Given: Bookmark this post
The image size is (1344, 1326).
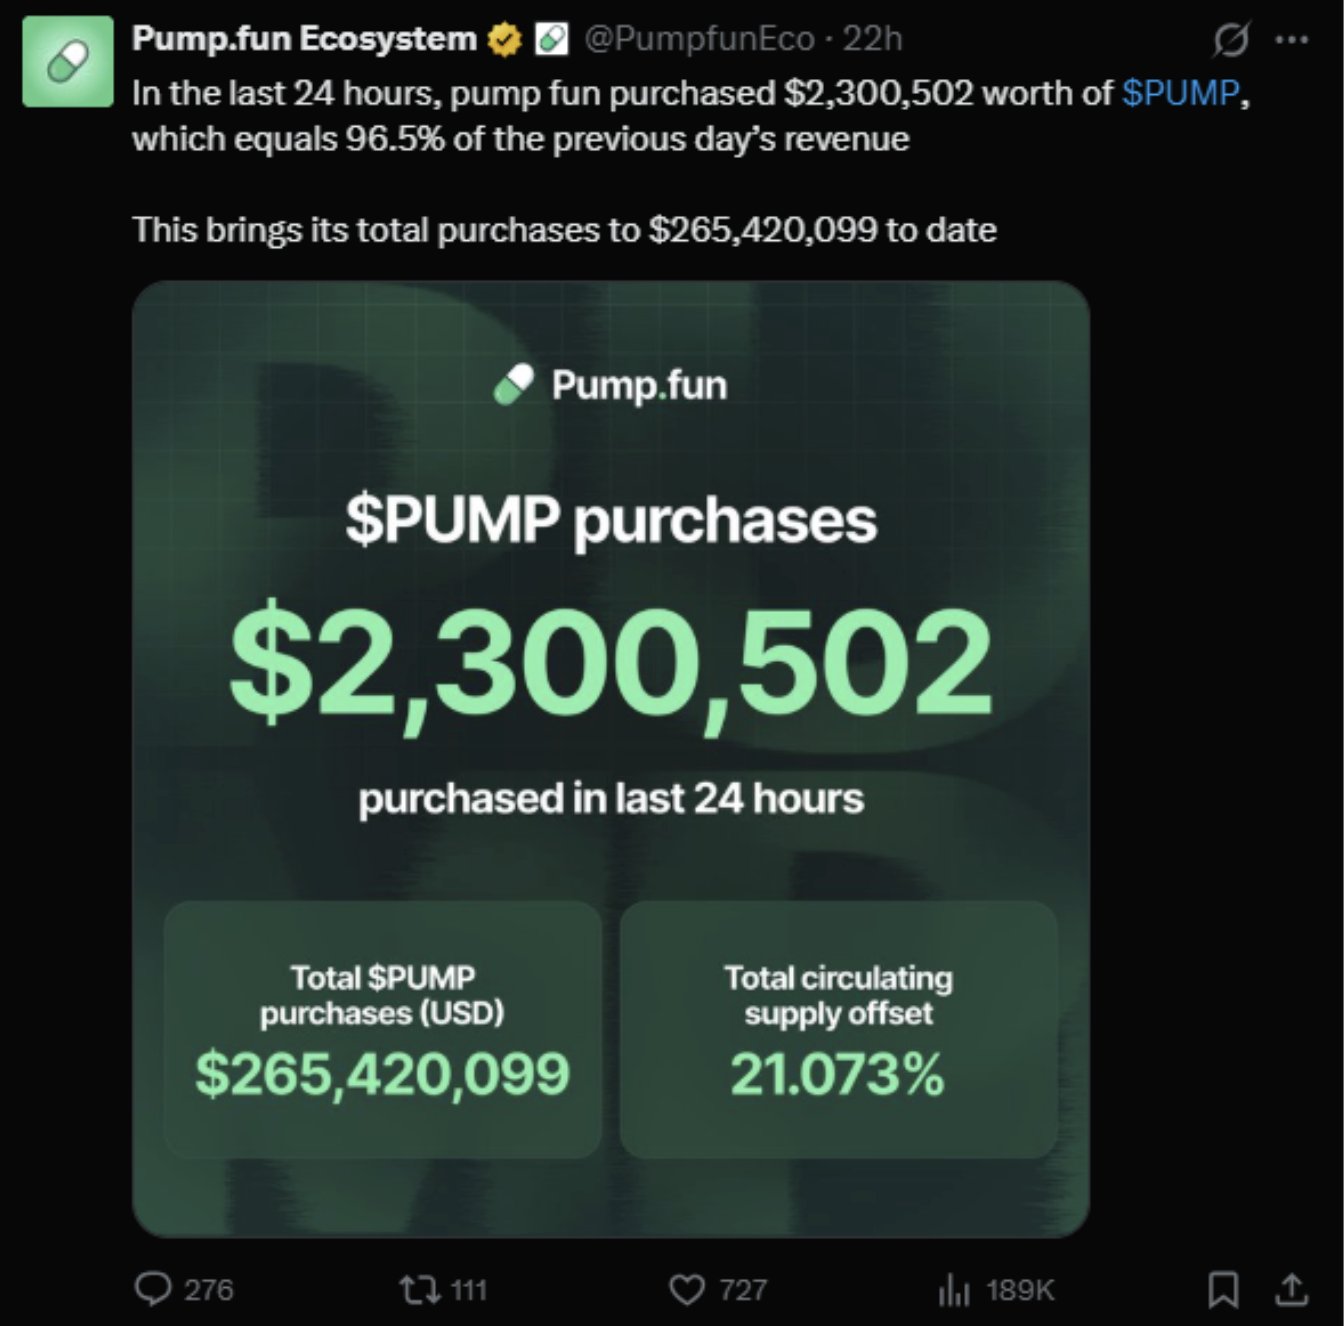Looking at the screenshot, I should [x=1223, y=1290].
